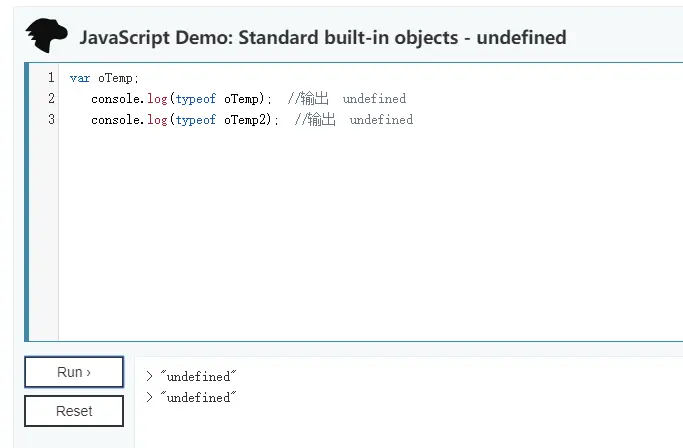This screenshot has height=448, width=683.
Task: Select line number 2 in gutter
Action: tap(51, 98)
